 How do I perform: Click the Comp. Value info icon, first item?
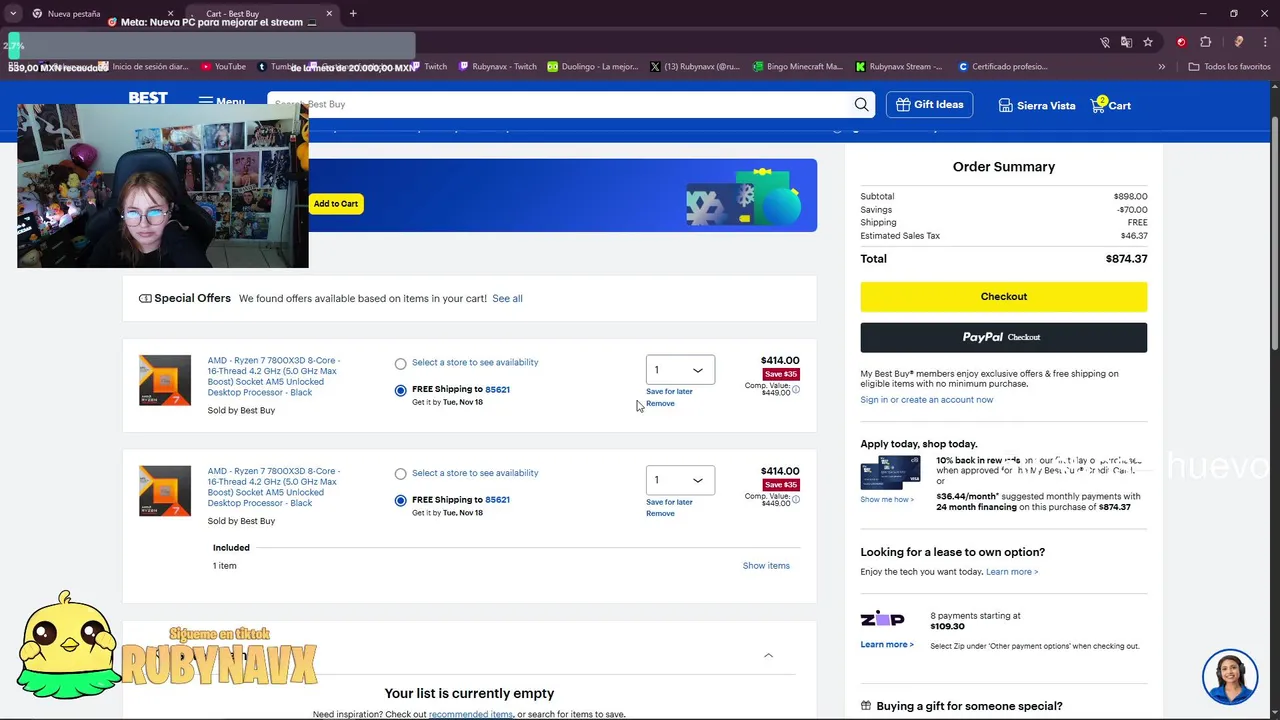(x=796, y=389)
